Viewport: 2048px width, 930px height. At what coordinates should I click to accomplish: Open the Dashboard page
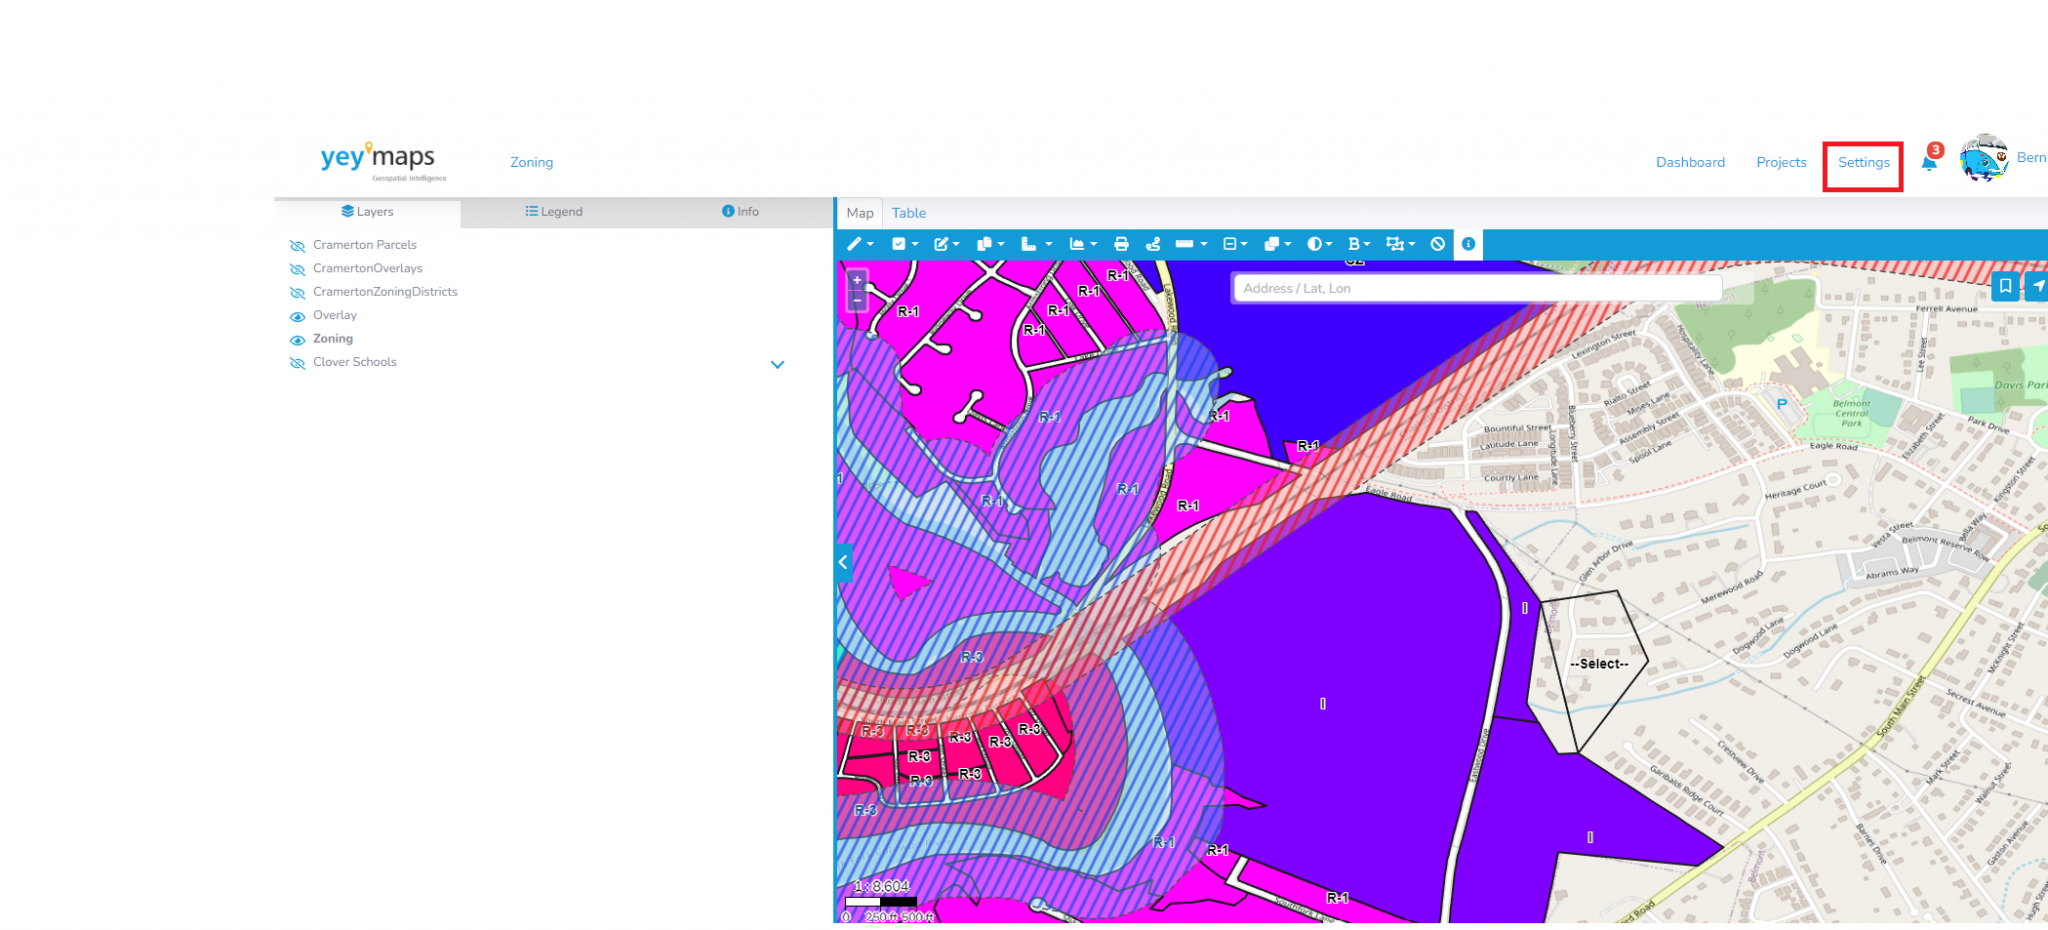click(x=1690, y=162)
